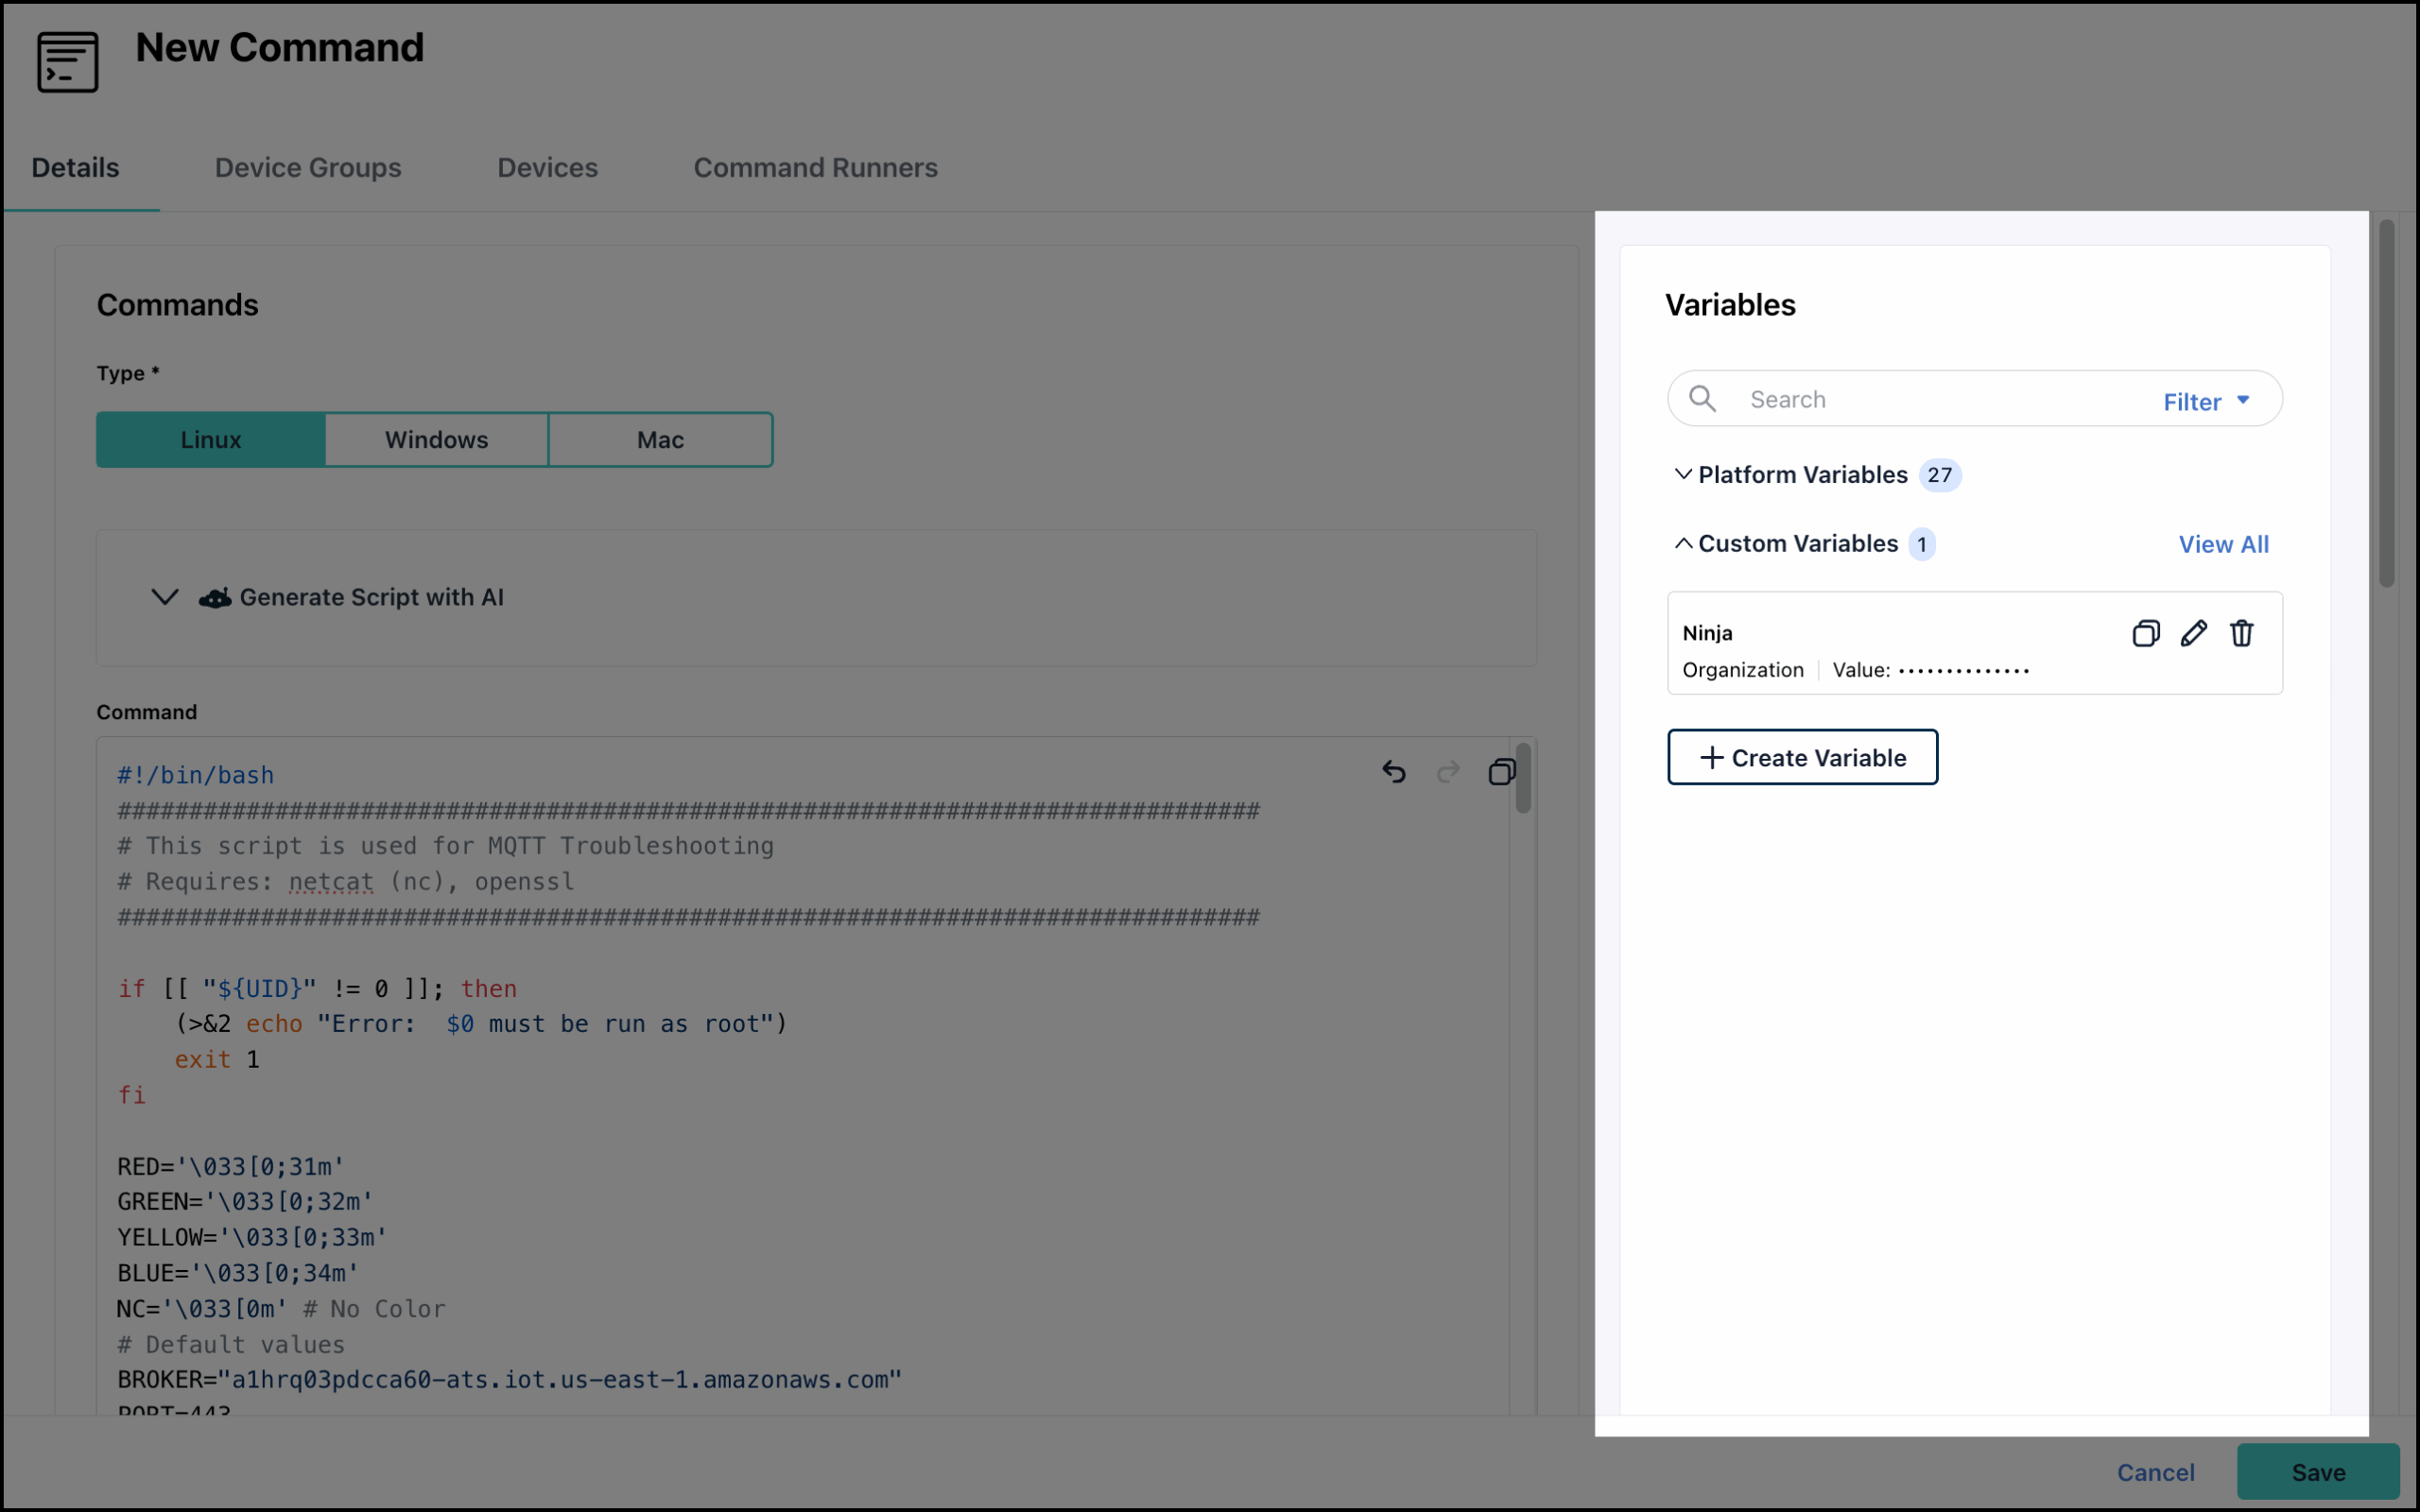Viewport: 2420px width, 1512px height.
Task: Switch command type to Windows
Action: (436, 440)
